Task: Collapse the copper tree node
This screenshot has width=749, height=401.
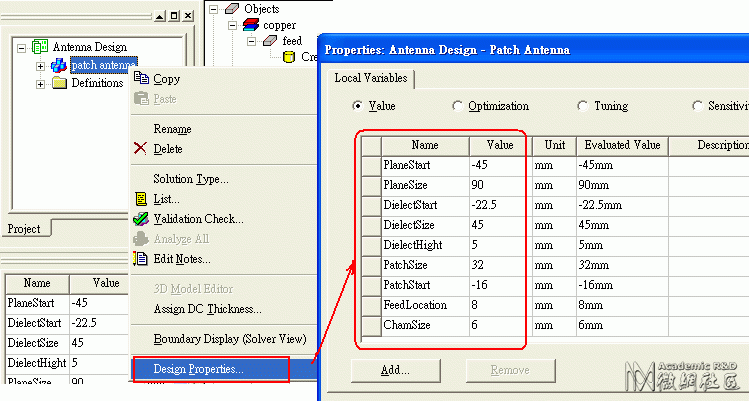Action: [233, 25]
